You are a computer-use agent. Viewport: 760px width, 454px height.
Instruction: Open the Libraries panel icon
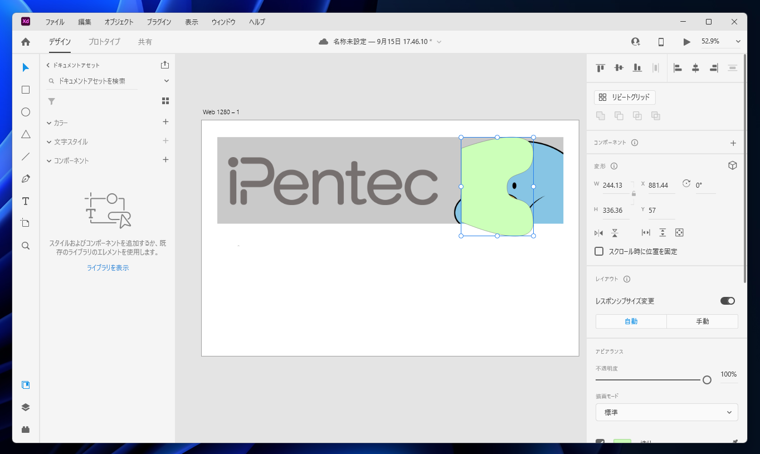click(26, 385)
